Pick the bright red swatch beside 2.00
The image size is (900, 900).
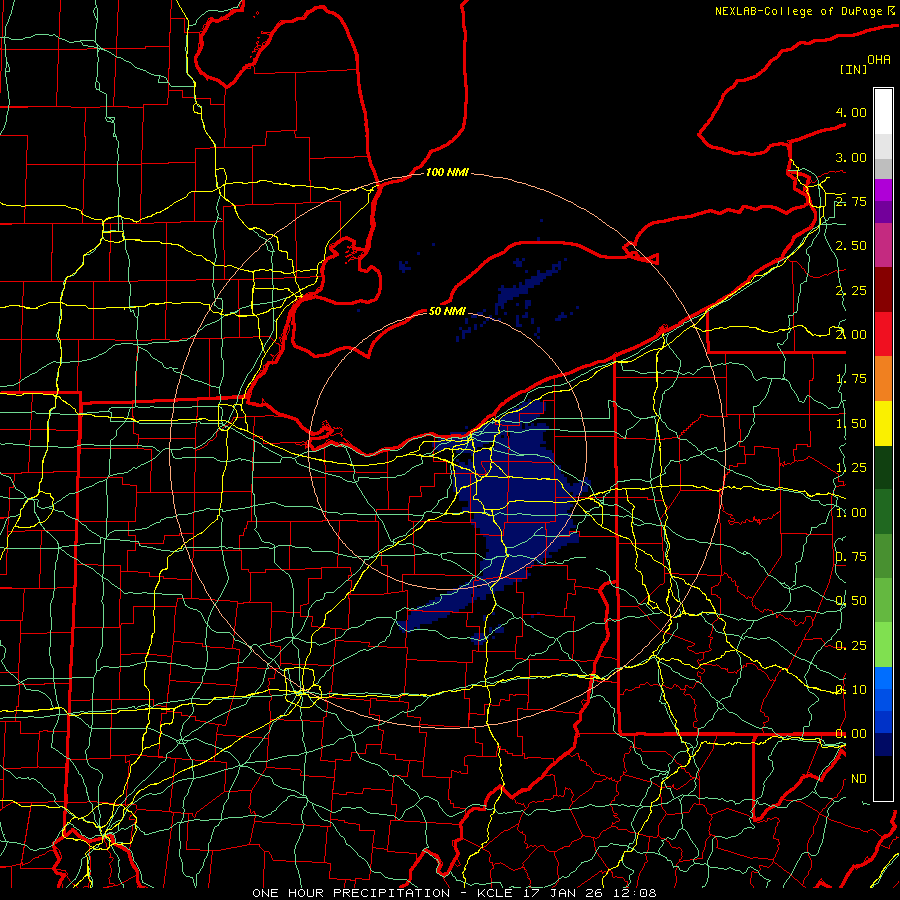(x=883, y=334)
